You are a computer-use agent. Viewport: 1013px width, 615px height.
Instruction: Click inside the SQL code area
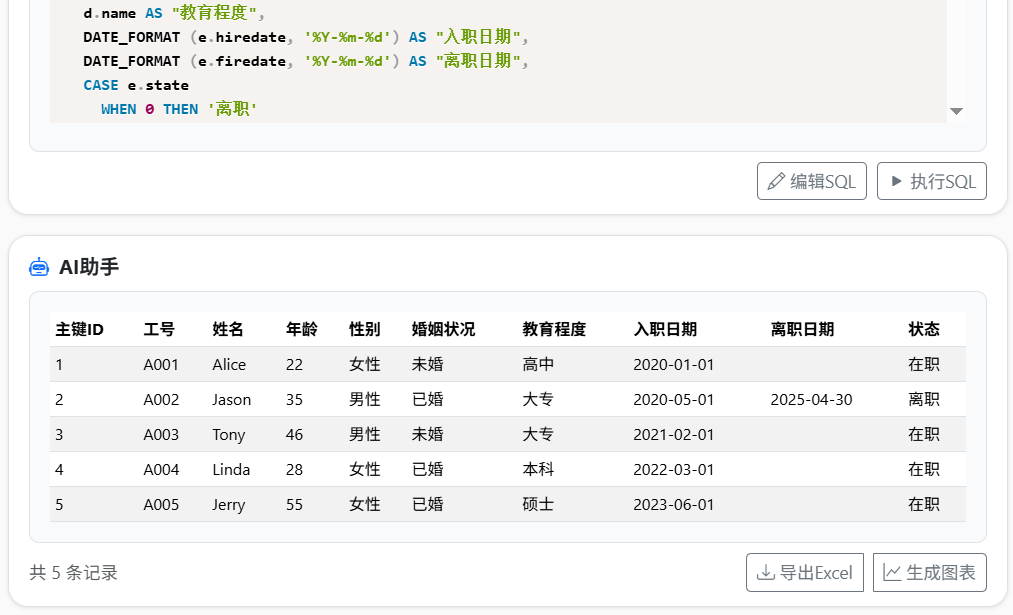click(400, 60)
